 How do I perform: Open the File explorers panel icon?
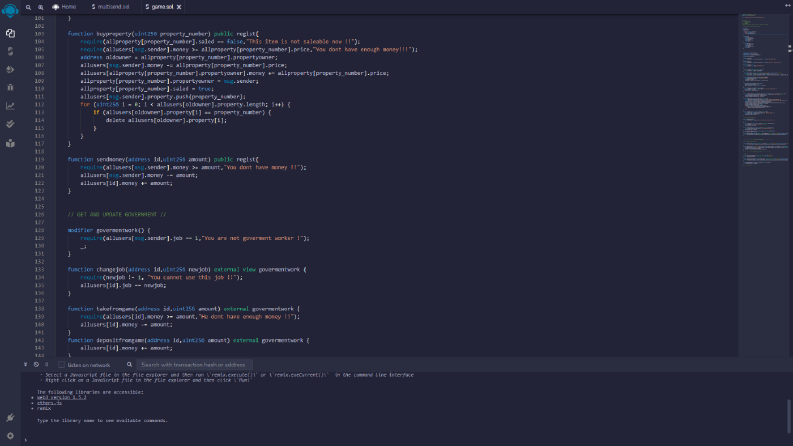pyautogui.click(x=10, y=33)
